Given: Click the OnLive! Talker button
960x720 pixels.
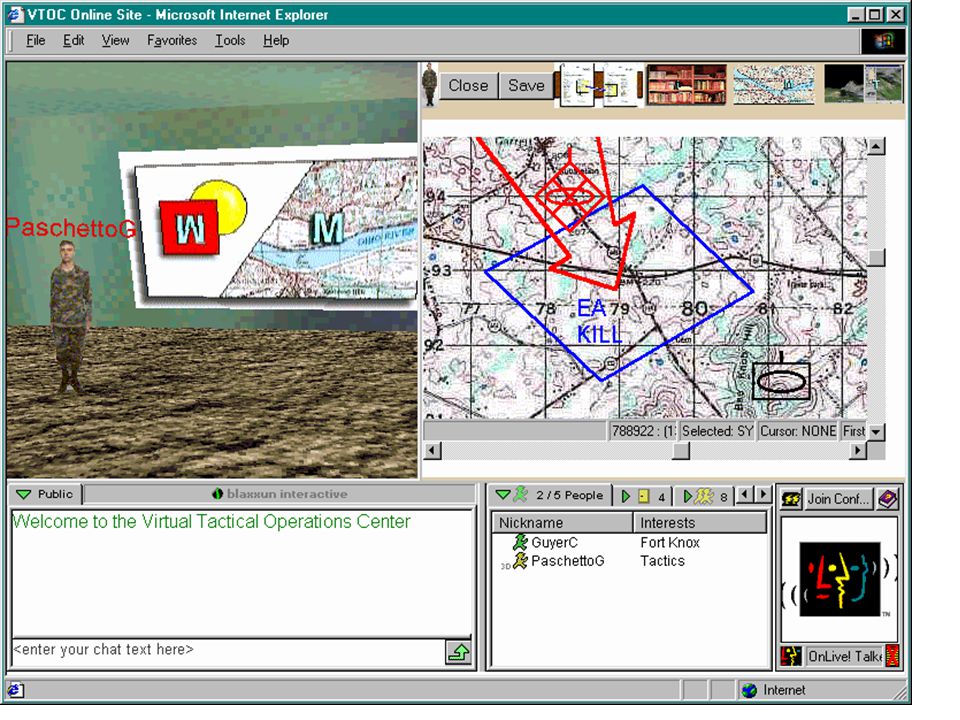Looking at the screenshot, I should (x=844, y=656).
